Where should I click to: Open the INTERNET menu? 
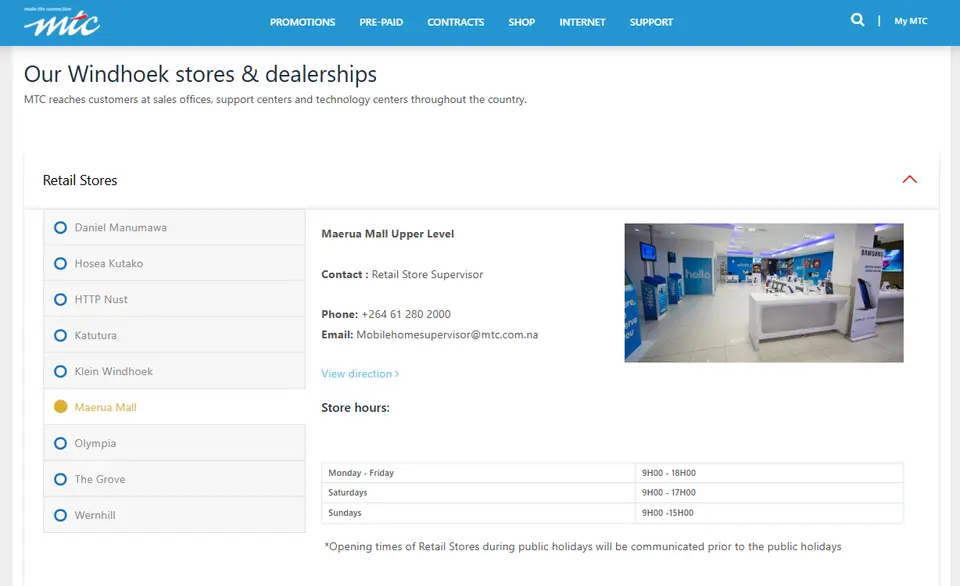click(582, 22)
